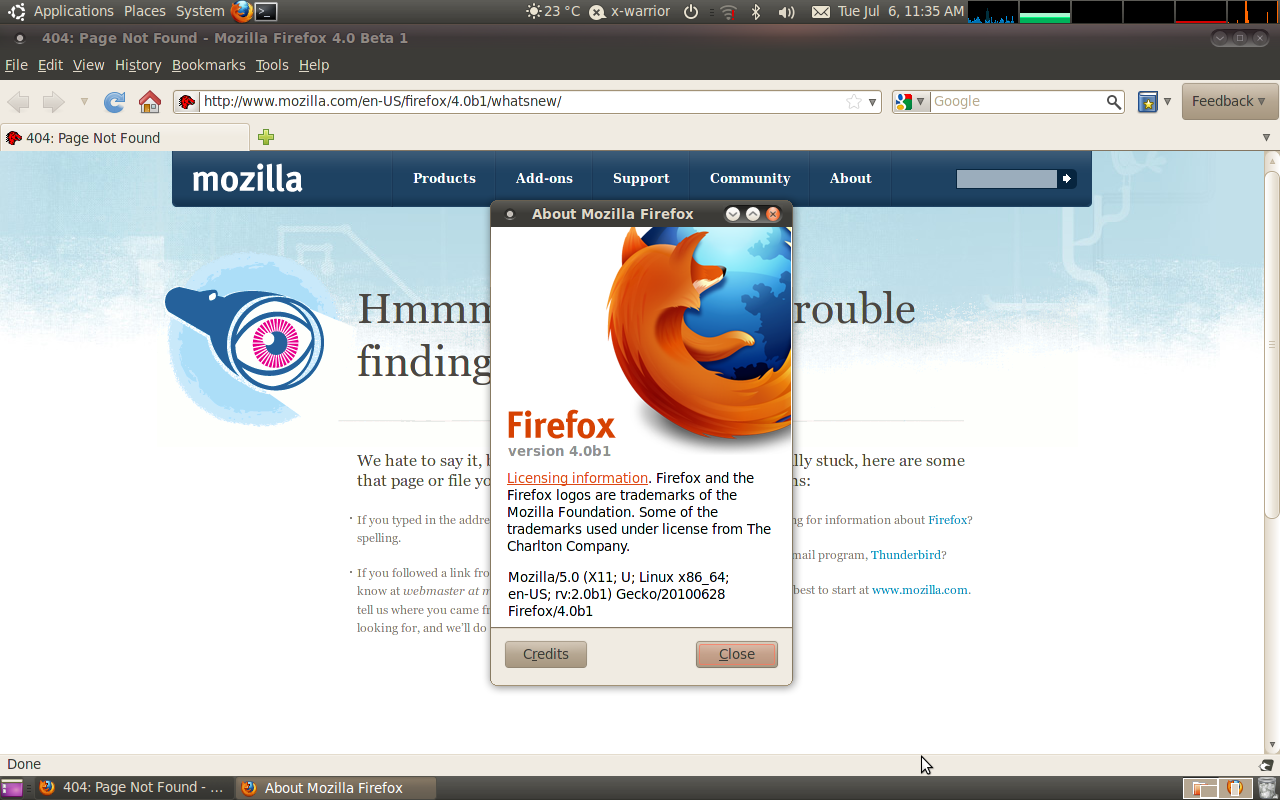Open Ubuntu Applications menu
This screenshot has width=1280, height=800.
click(x=73, y=11)
